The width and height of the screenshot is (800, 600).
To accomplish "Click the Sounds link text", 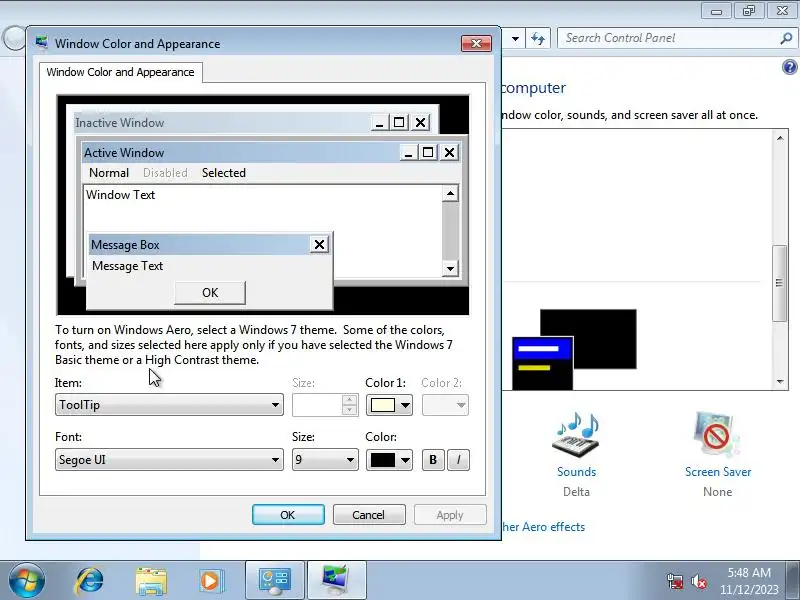I will [577, 471].
